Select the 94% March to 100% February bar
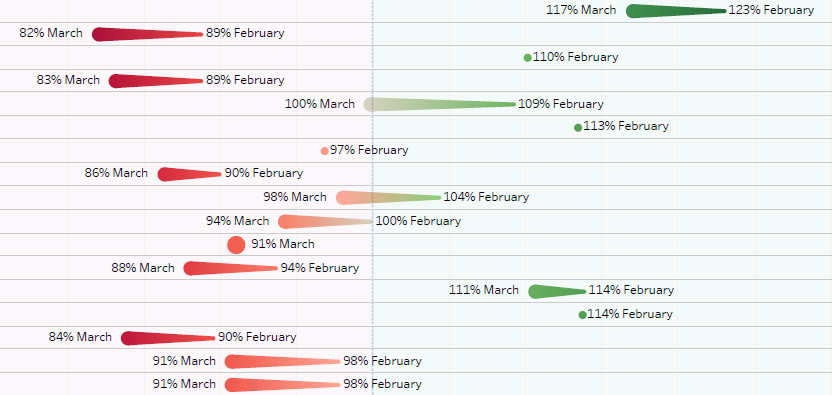832x395 pixels. coord(326,221)
